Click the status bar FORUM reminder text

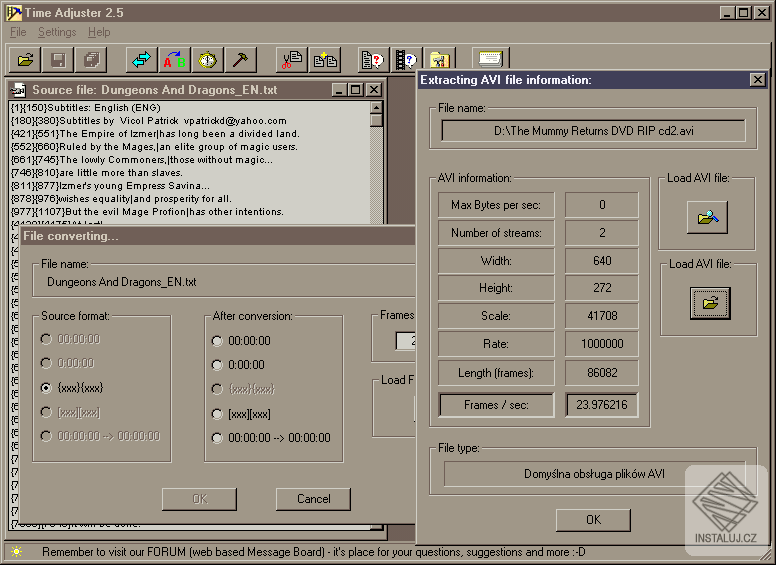click(x=313, y=552)
